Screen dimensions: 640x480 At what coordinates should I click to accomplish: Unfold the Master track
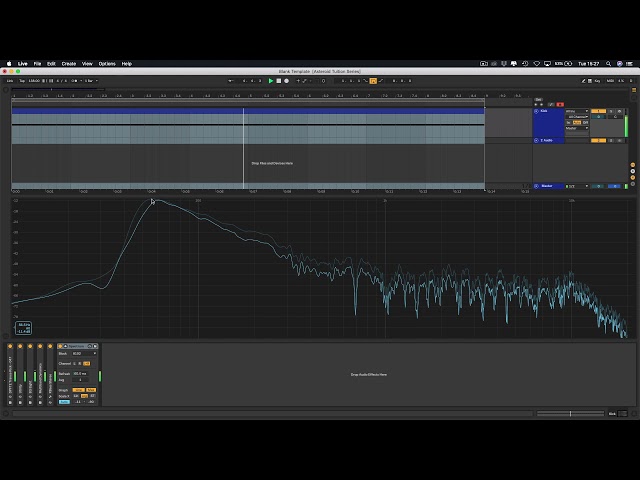tap(536, 186)
